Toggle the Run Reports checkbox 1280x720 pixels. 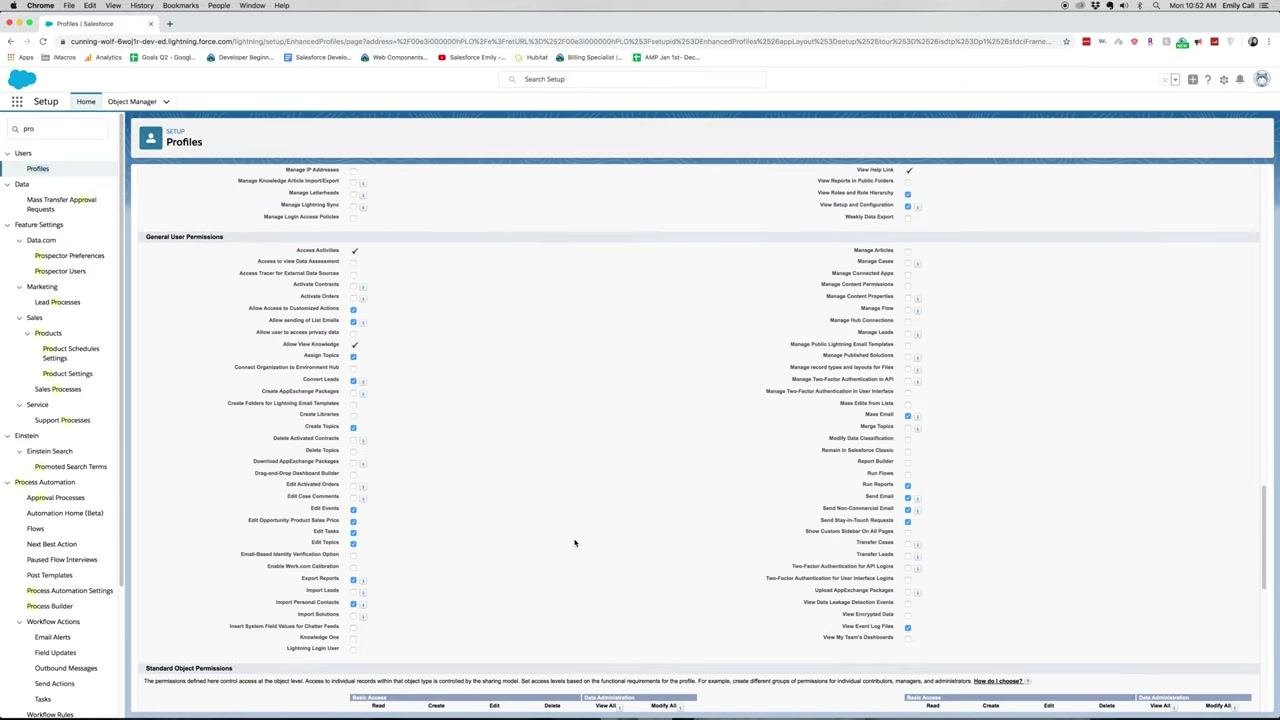point(908,486)
